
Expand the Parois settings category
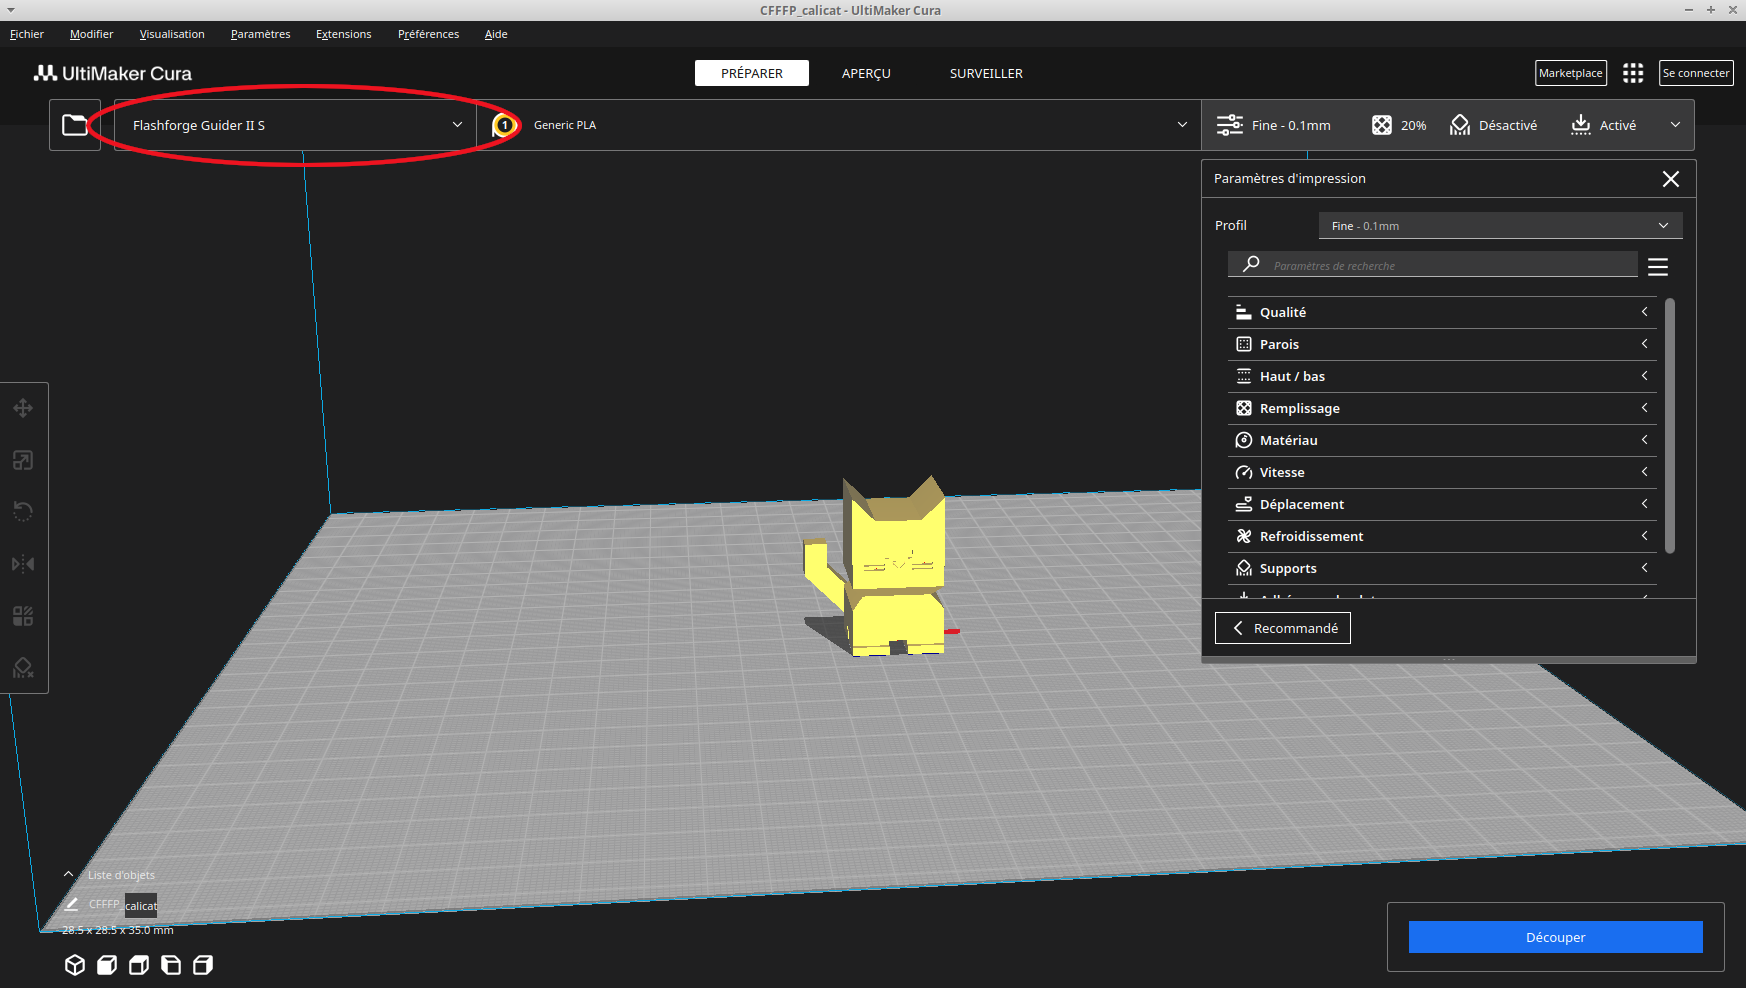[1442, 345]
